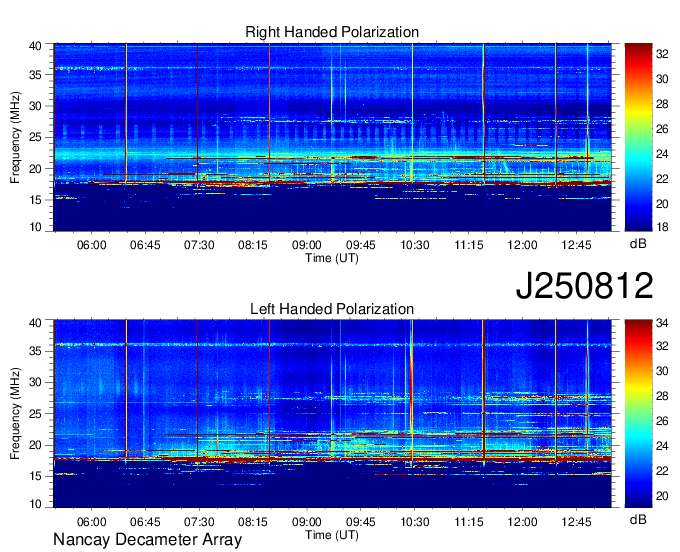Viewport: 680px width, 552px height.
Task: Click the Right Handed plot colorbar
Action: (x=638, y=137)
